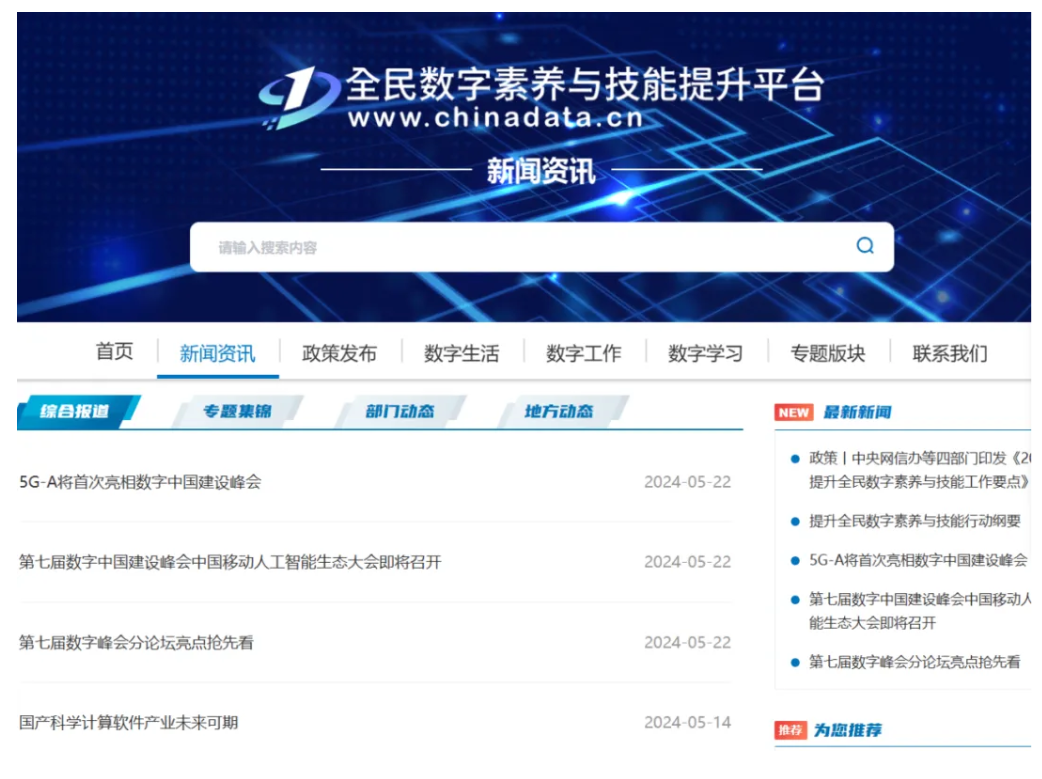Open the 专题版块 menu item
The height and width of the screenshot is (779, 1042).
(827, 353)
